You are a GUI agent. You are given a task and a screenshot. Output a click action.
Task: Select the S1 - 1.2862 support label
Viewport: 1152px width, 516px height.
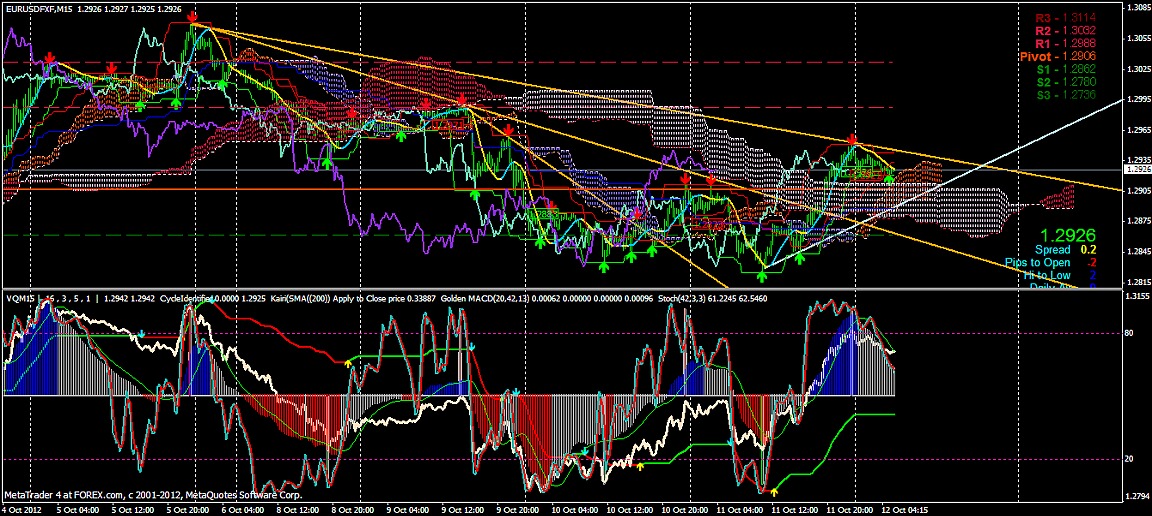pyautogui.click(x=1066, y=69)
